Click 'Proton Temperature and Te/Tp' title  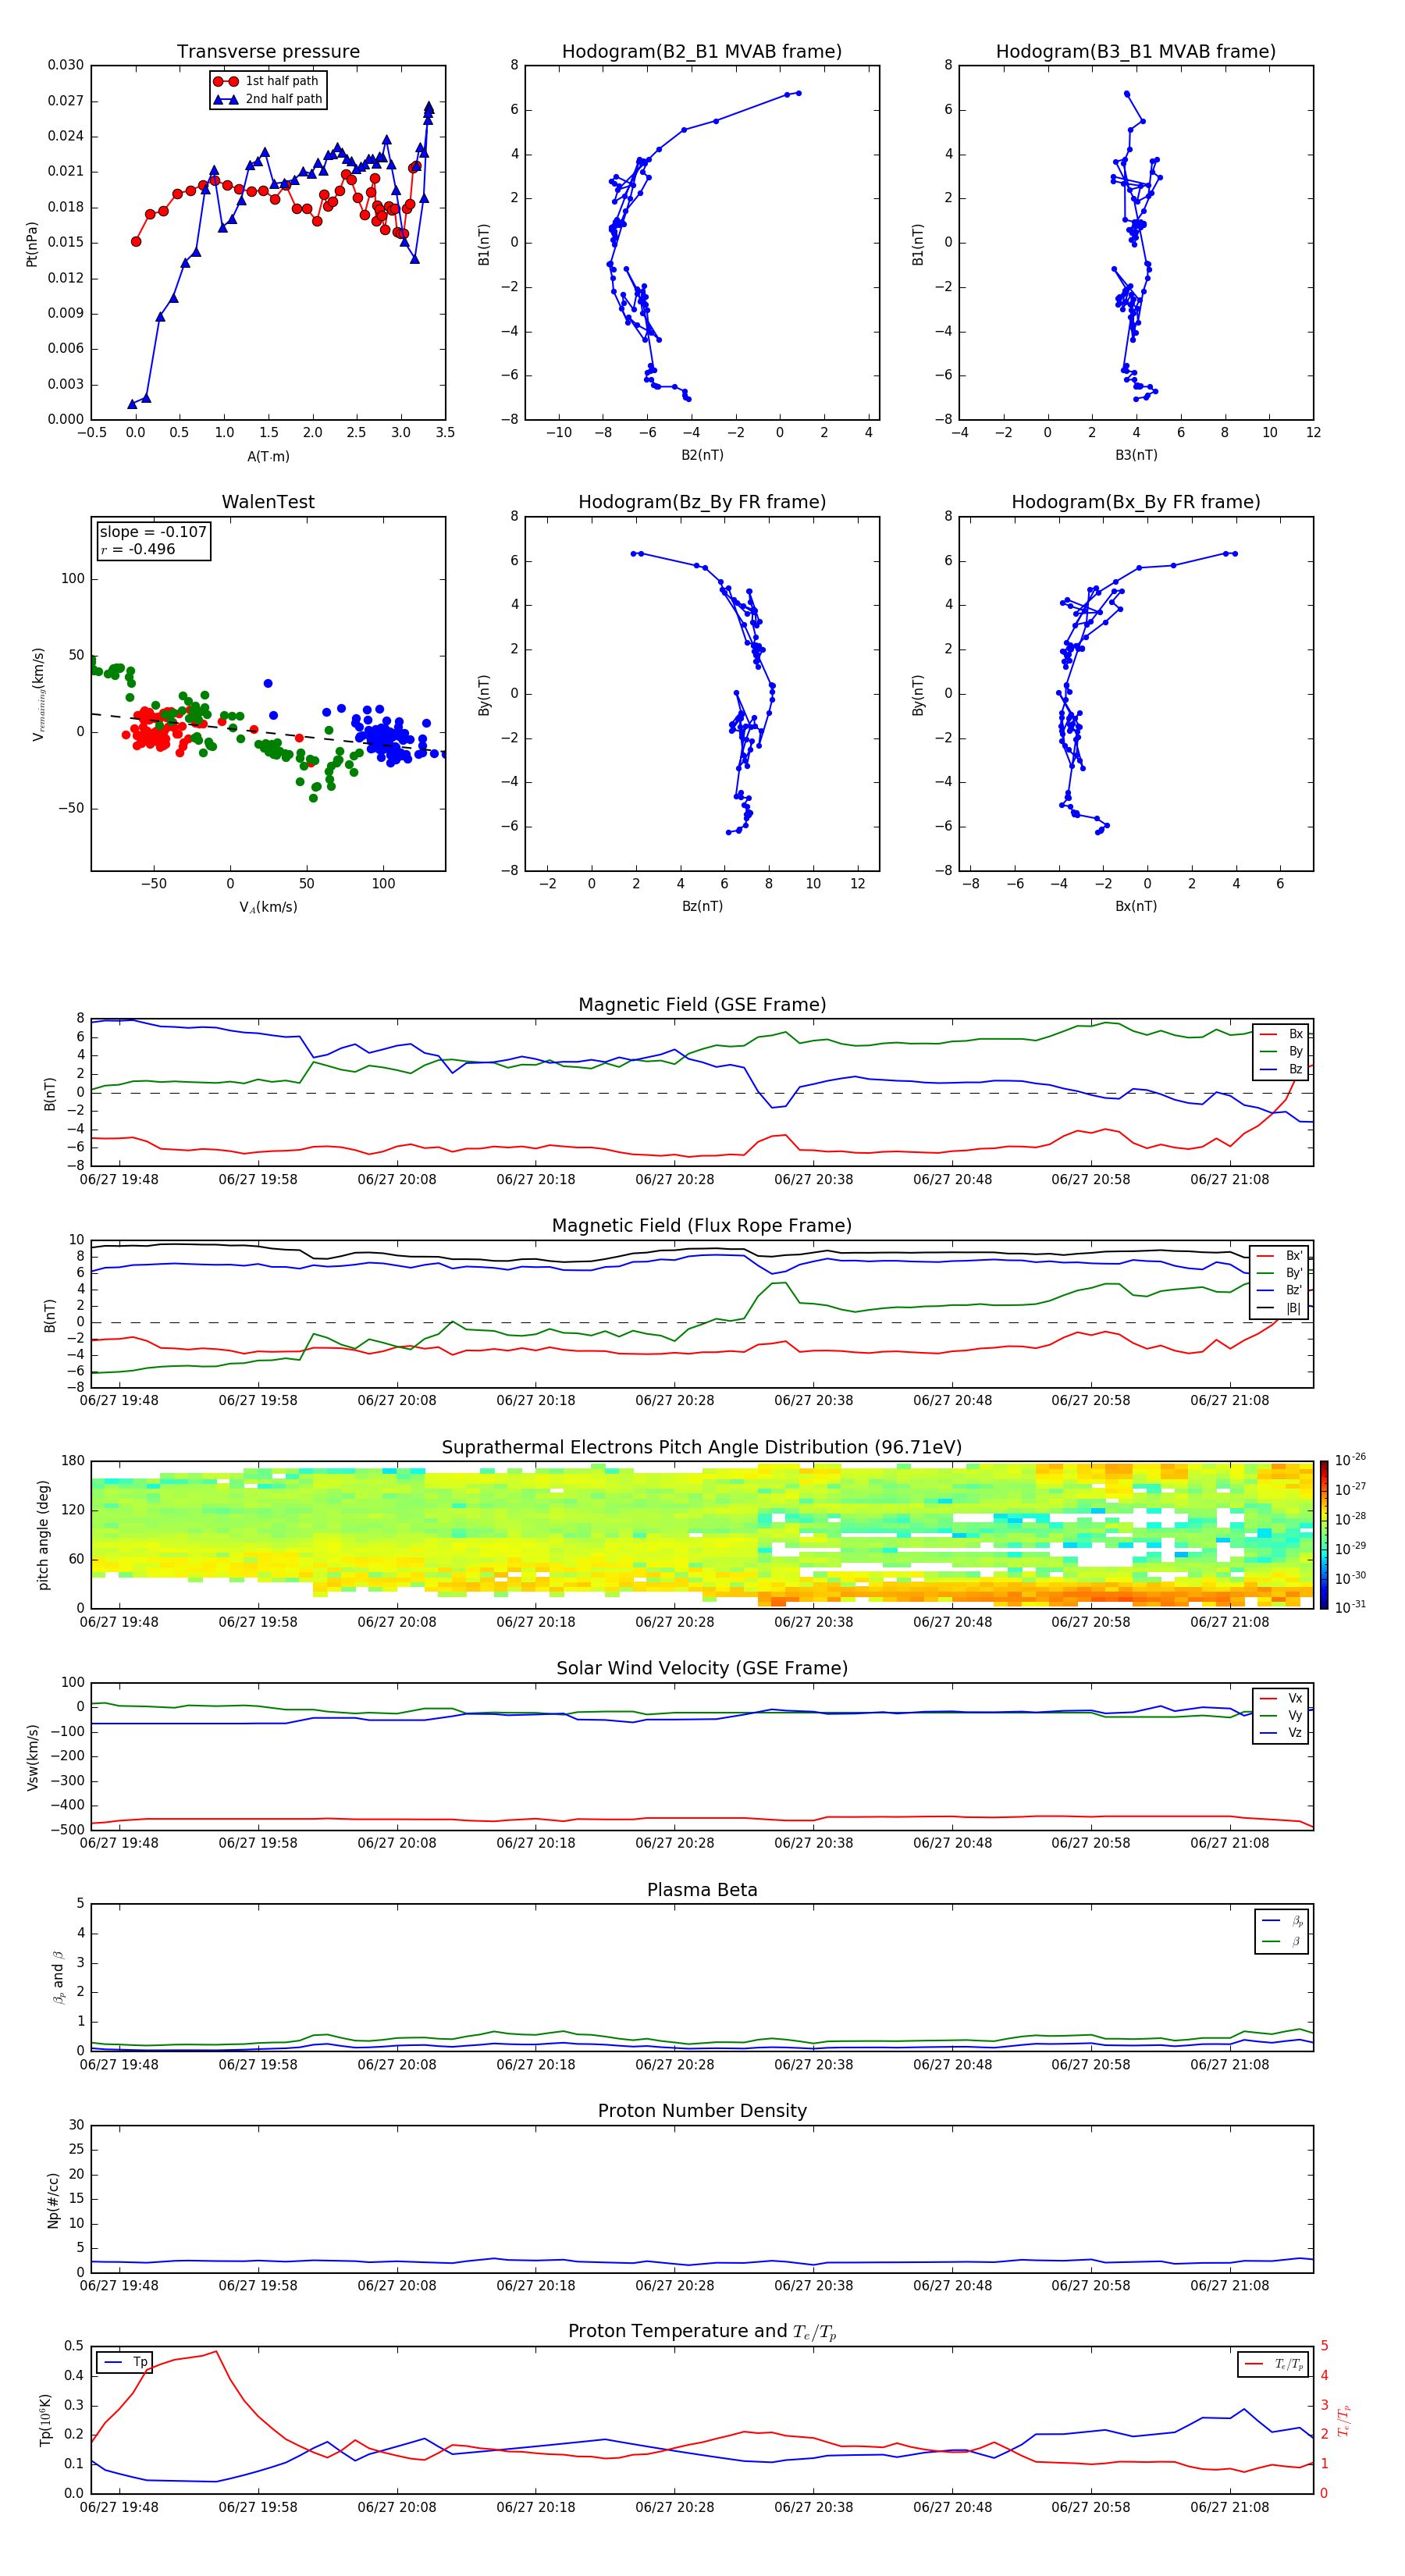(x=702, y=2333)
